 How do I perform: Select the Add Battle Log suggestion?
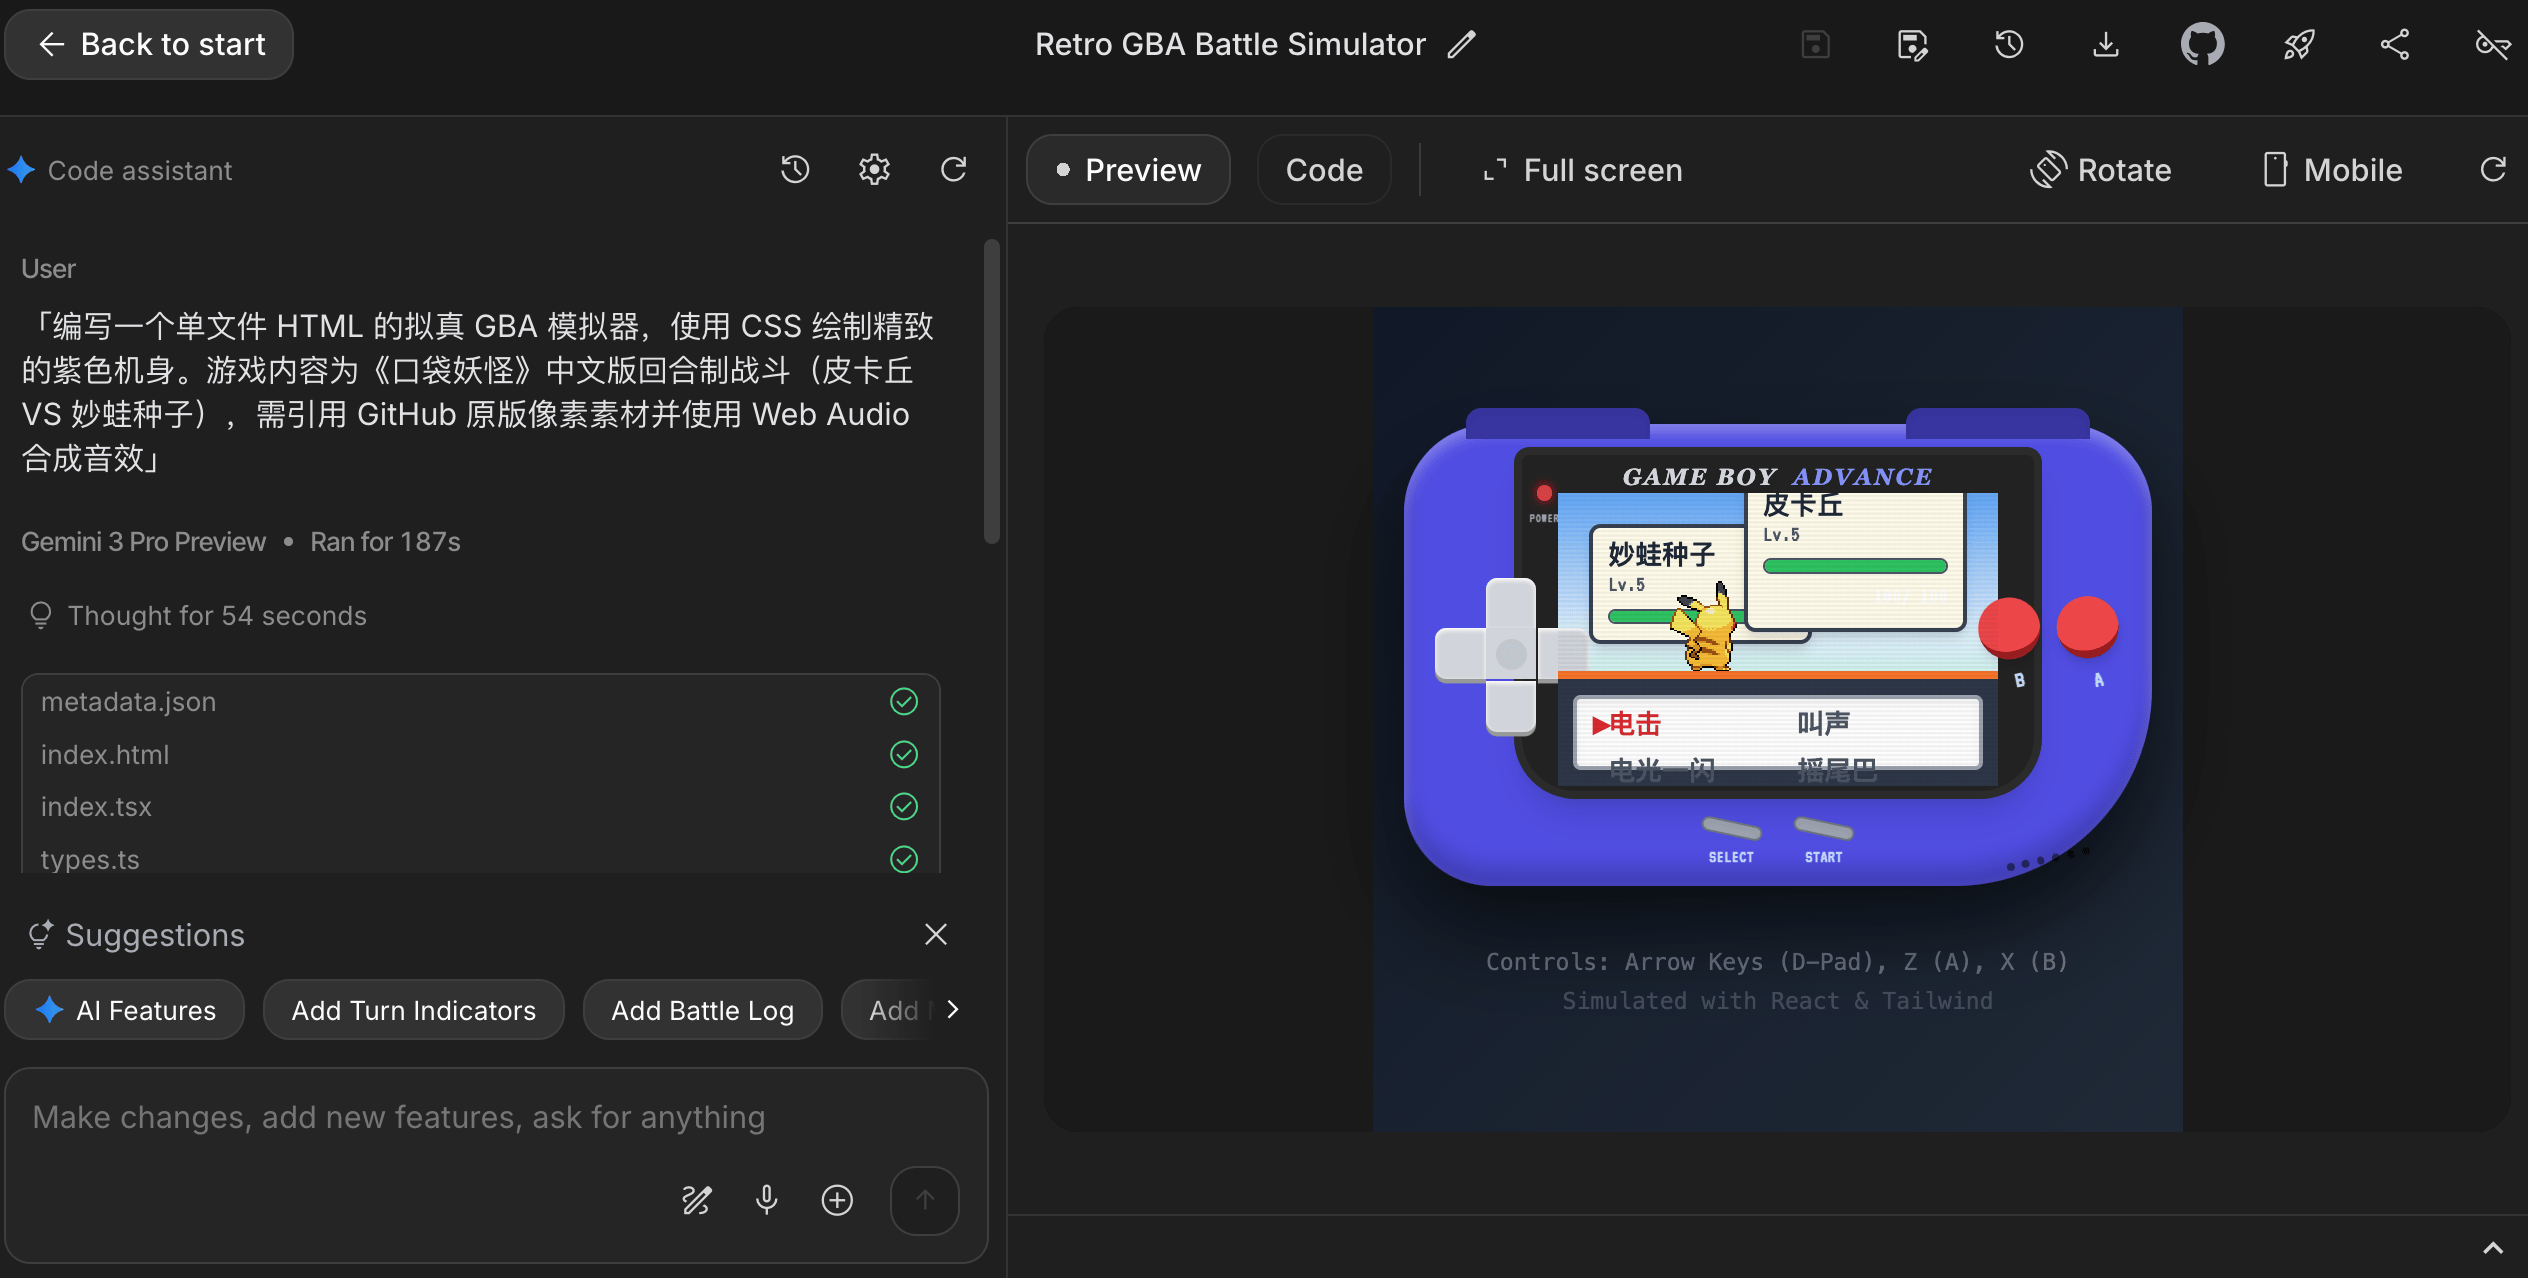click(x=703, y=1010)
